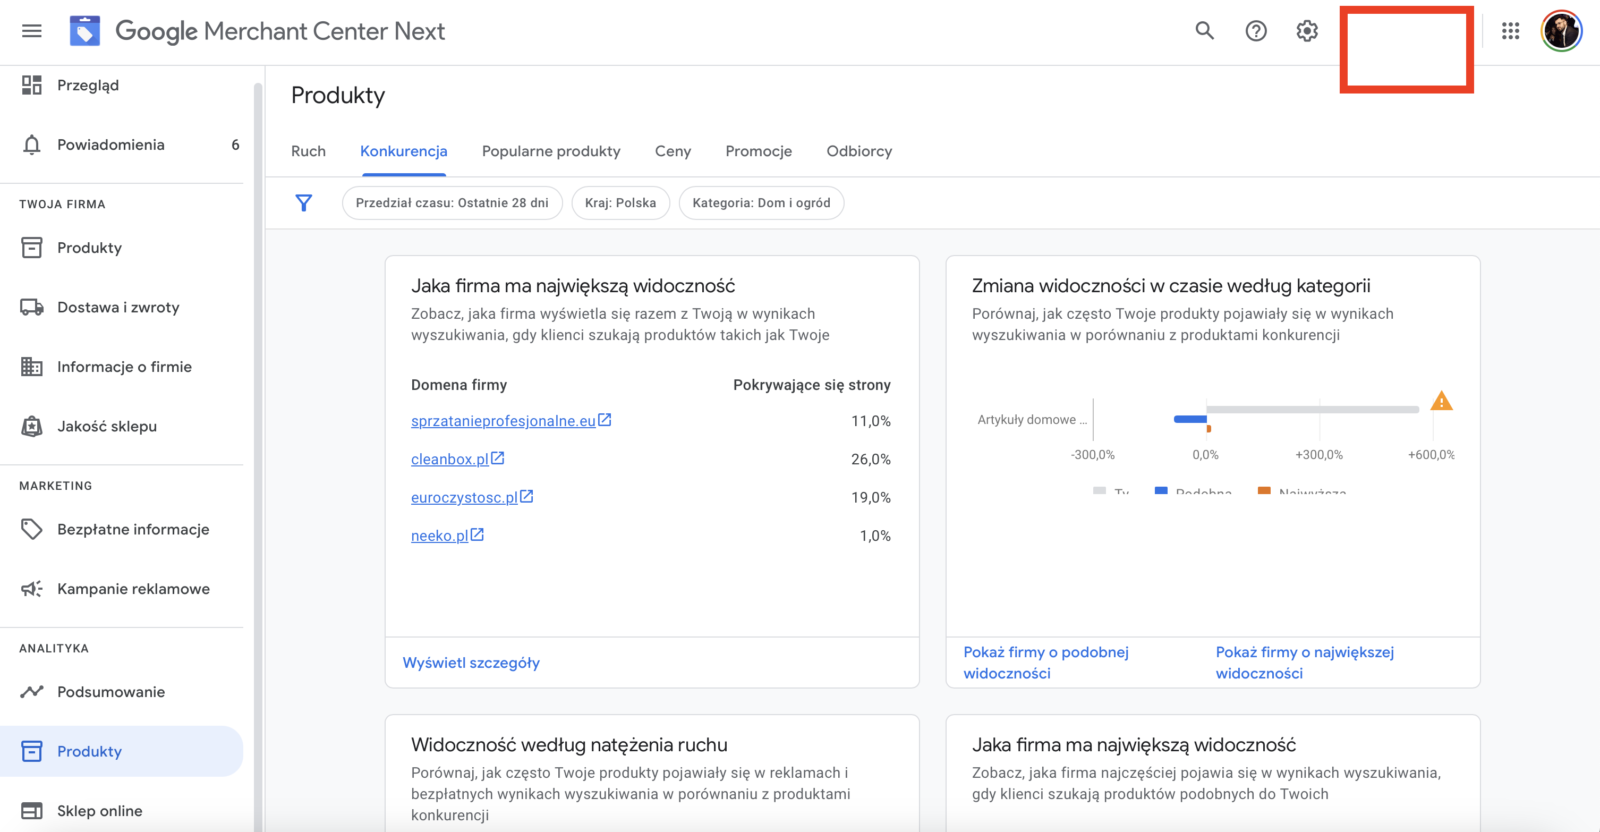Open the Promocje tab
Viewport: 1600px width, 832px height.
click(759, 151)
